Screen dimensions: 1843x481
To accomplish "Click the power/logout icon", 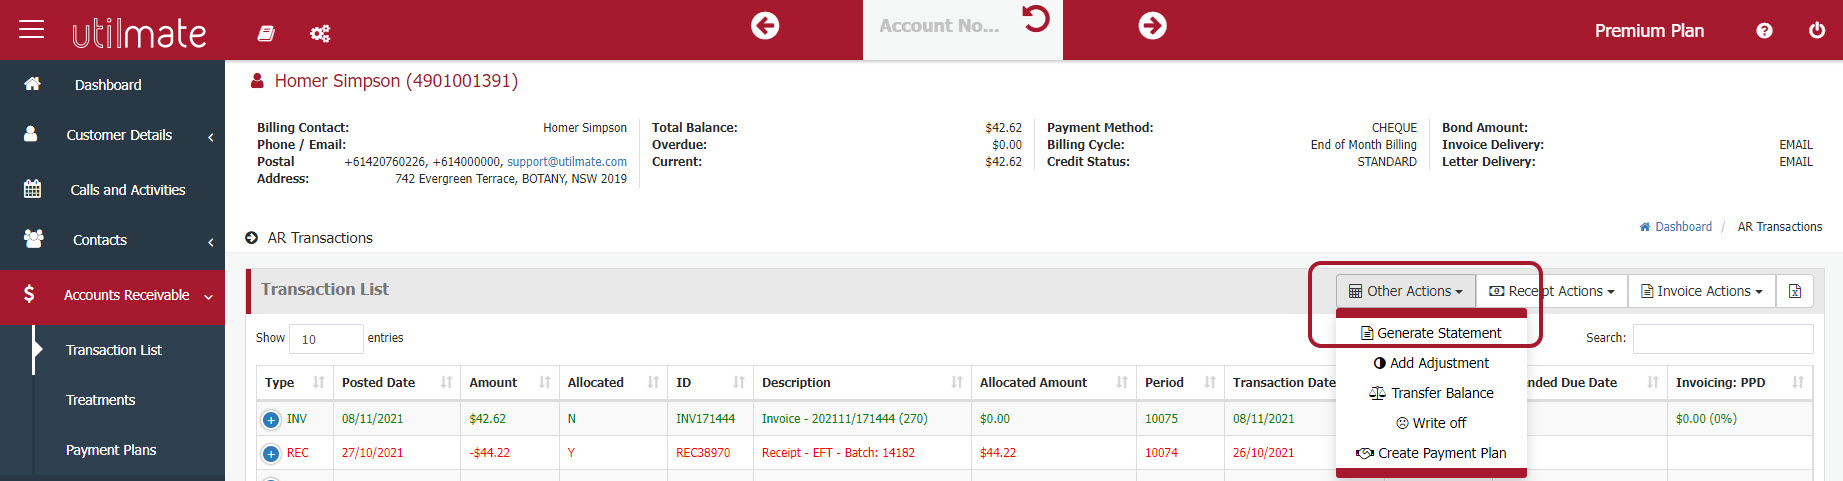I will pyautogui.click(x=1817, y=30).
